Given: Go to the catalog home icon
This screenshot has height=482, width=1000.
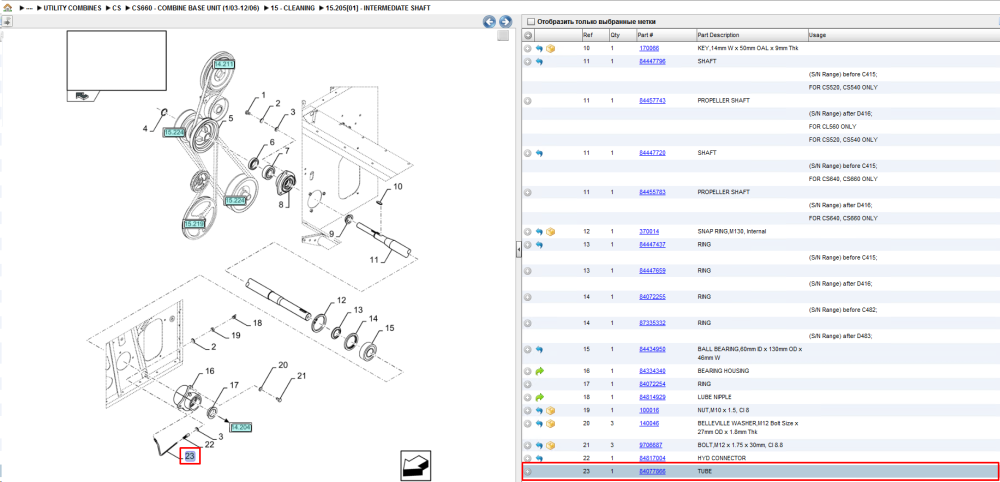Looking at the screenshot, I should click(7, 8).
